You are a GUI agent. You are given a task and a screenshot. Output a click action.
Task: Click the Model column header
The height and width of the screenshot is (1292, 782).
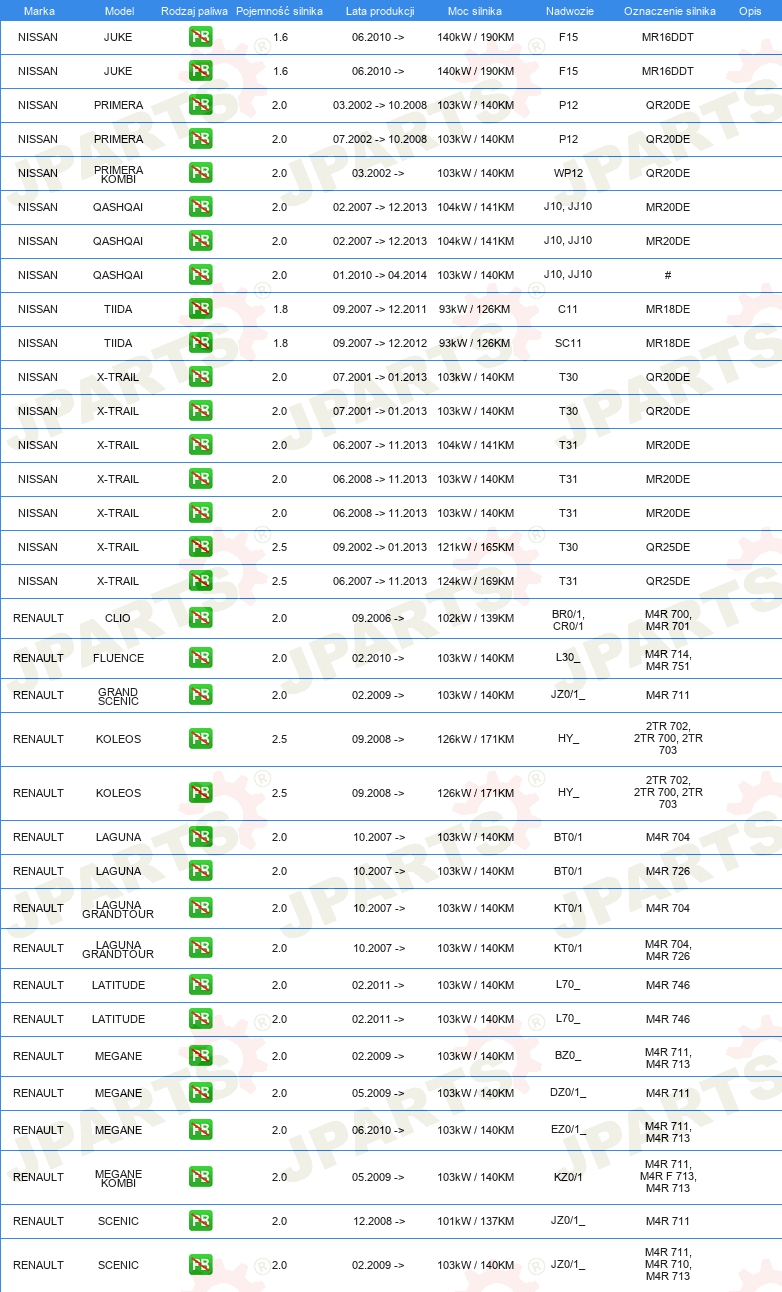point(120,10)
